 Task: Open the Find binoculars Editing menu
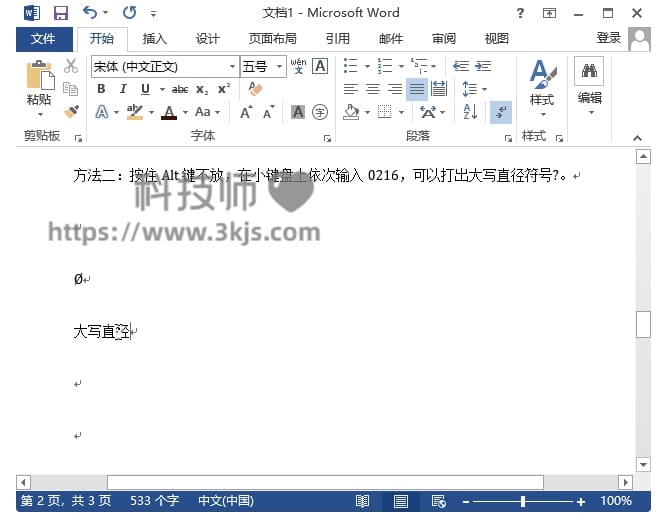click(x=589, y=71)
